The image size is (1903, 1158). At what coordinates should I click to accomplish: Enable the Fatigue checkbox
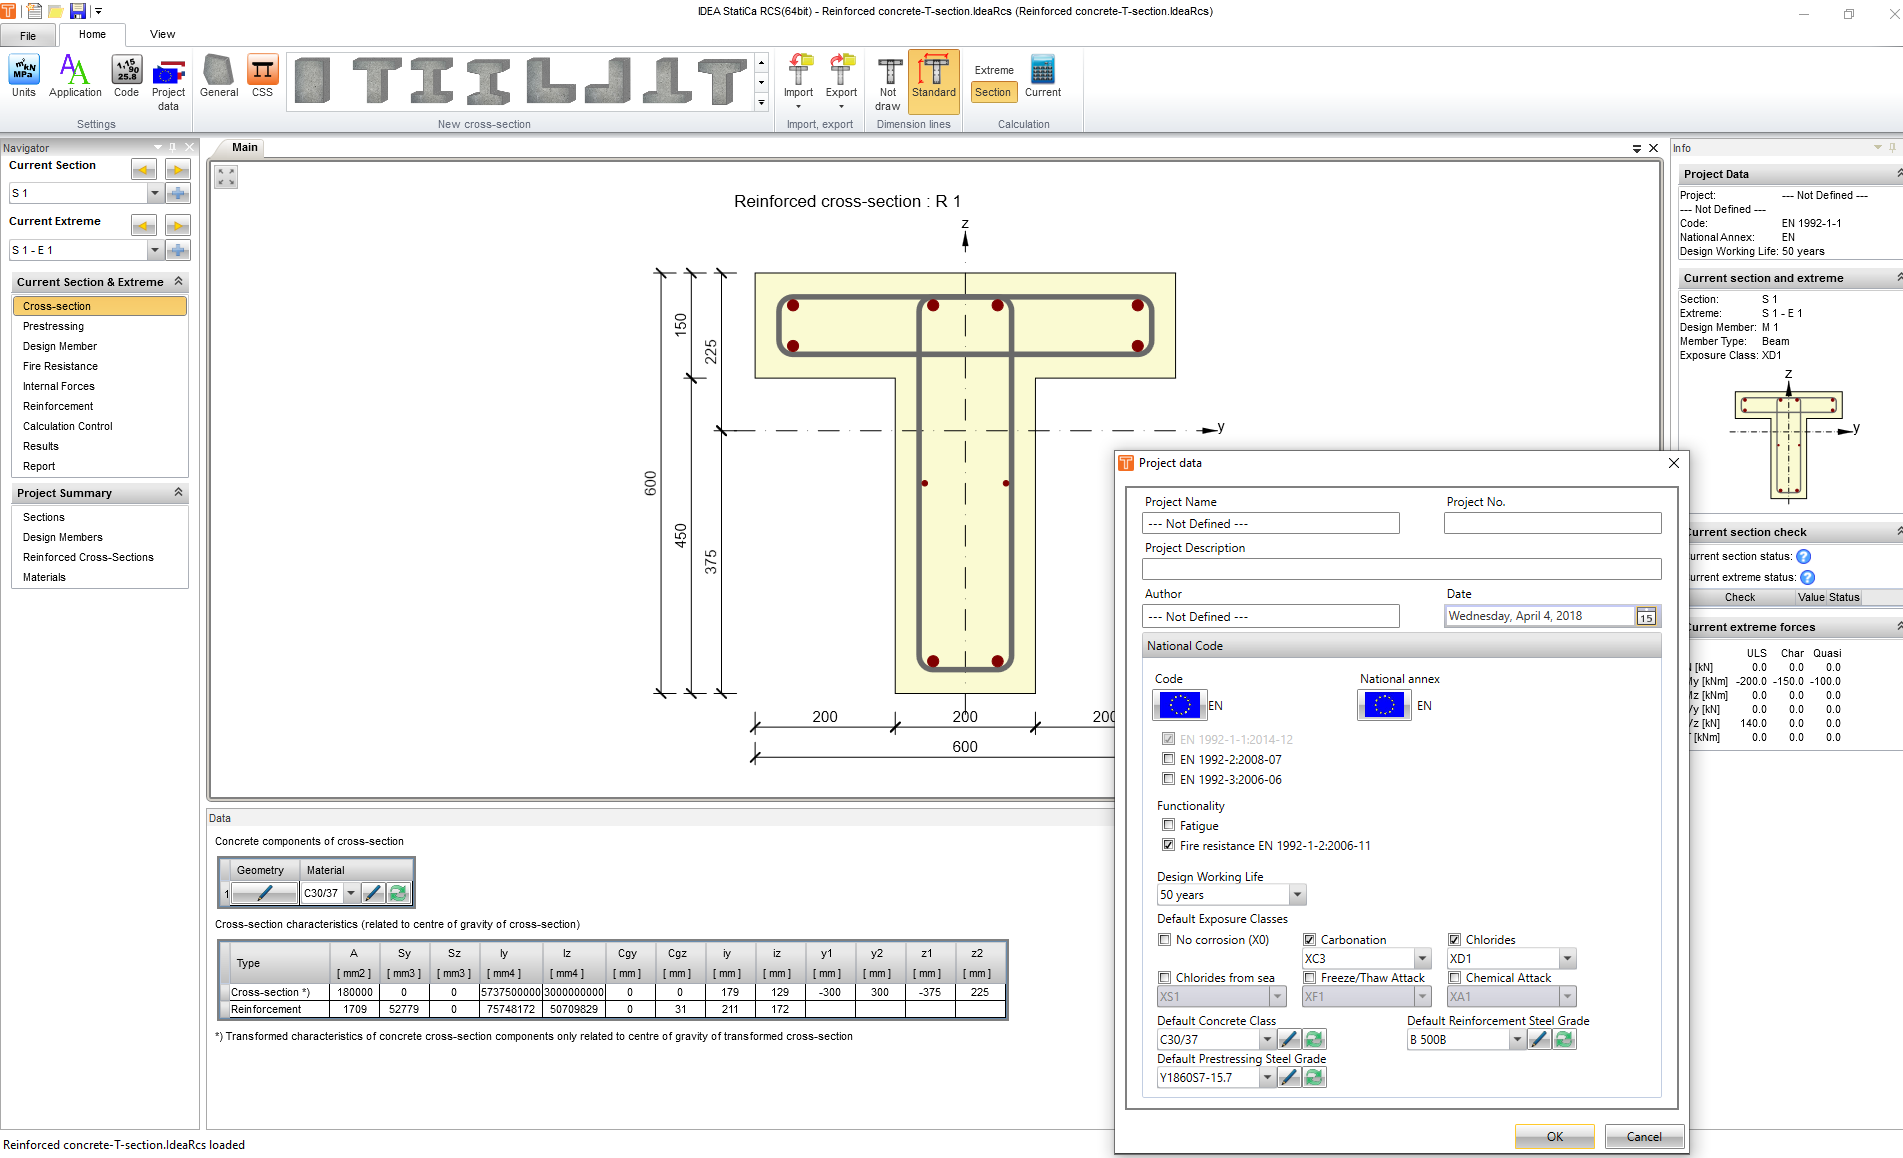coord(1168,826)
